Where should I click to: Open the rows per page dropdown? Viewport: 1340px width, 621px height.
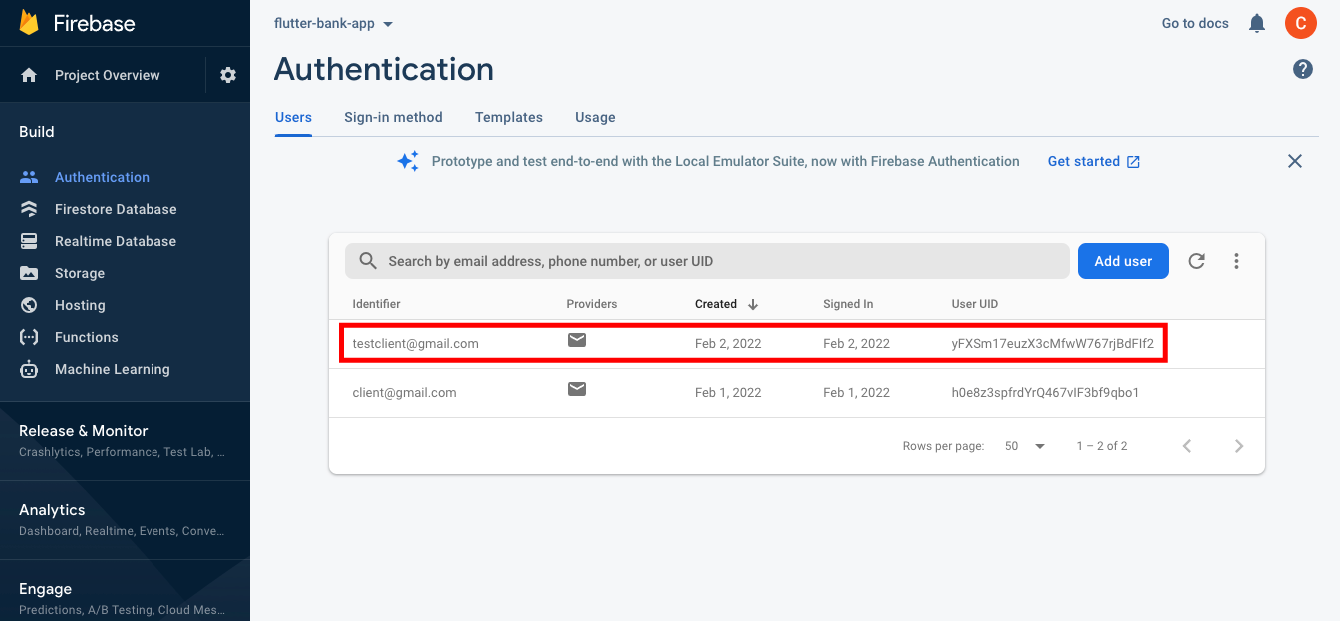click(x=1025, y=446)
